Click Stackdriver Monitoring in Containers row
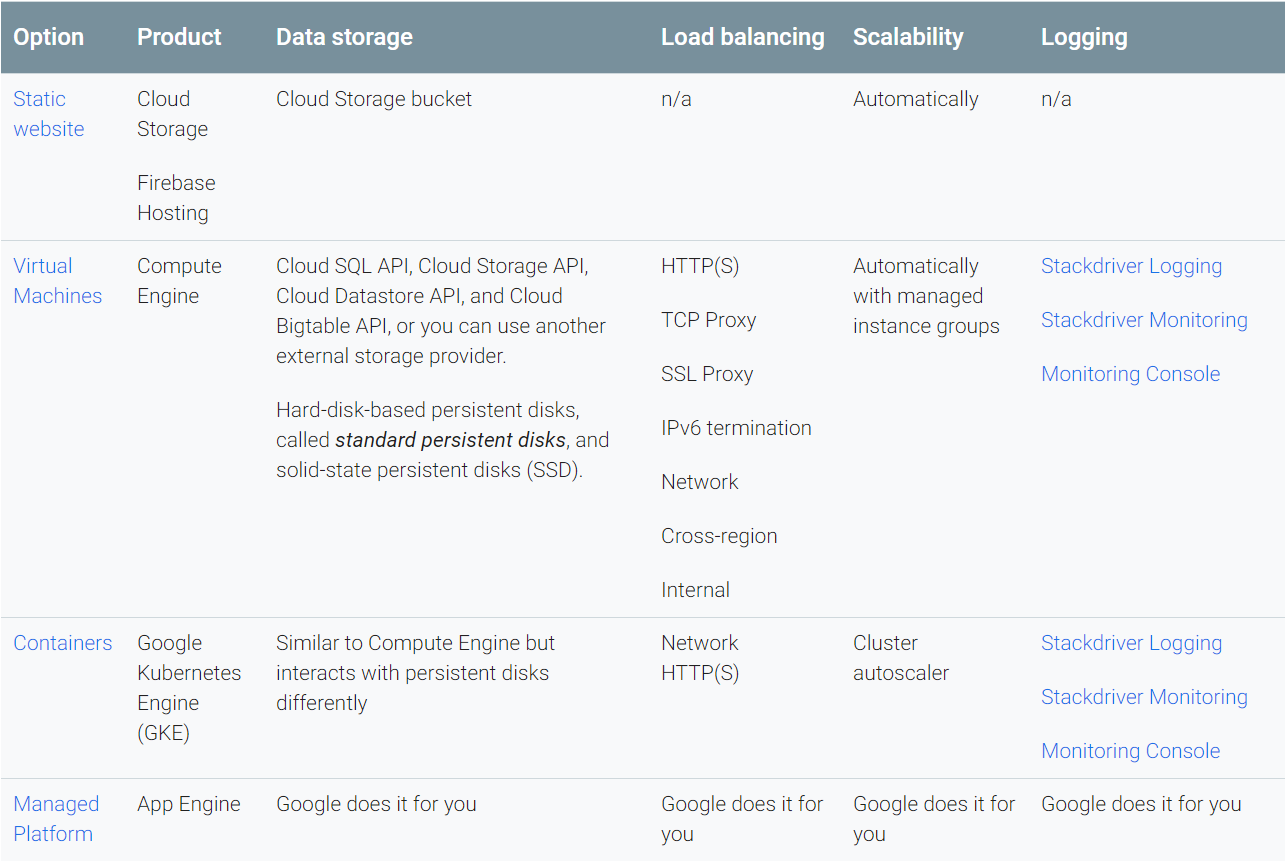This screenshot has width=1285, height=865. point(1144,697)
